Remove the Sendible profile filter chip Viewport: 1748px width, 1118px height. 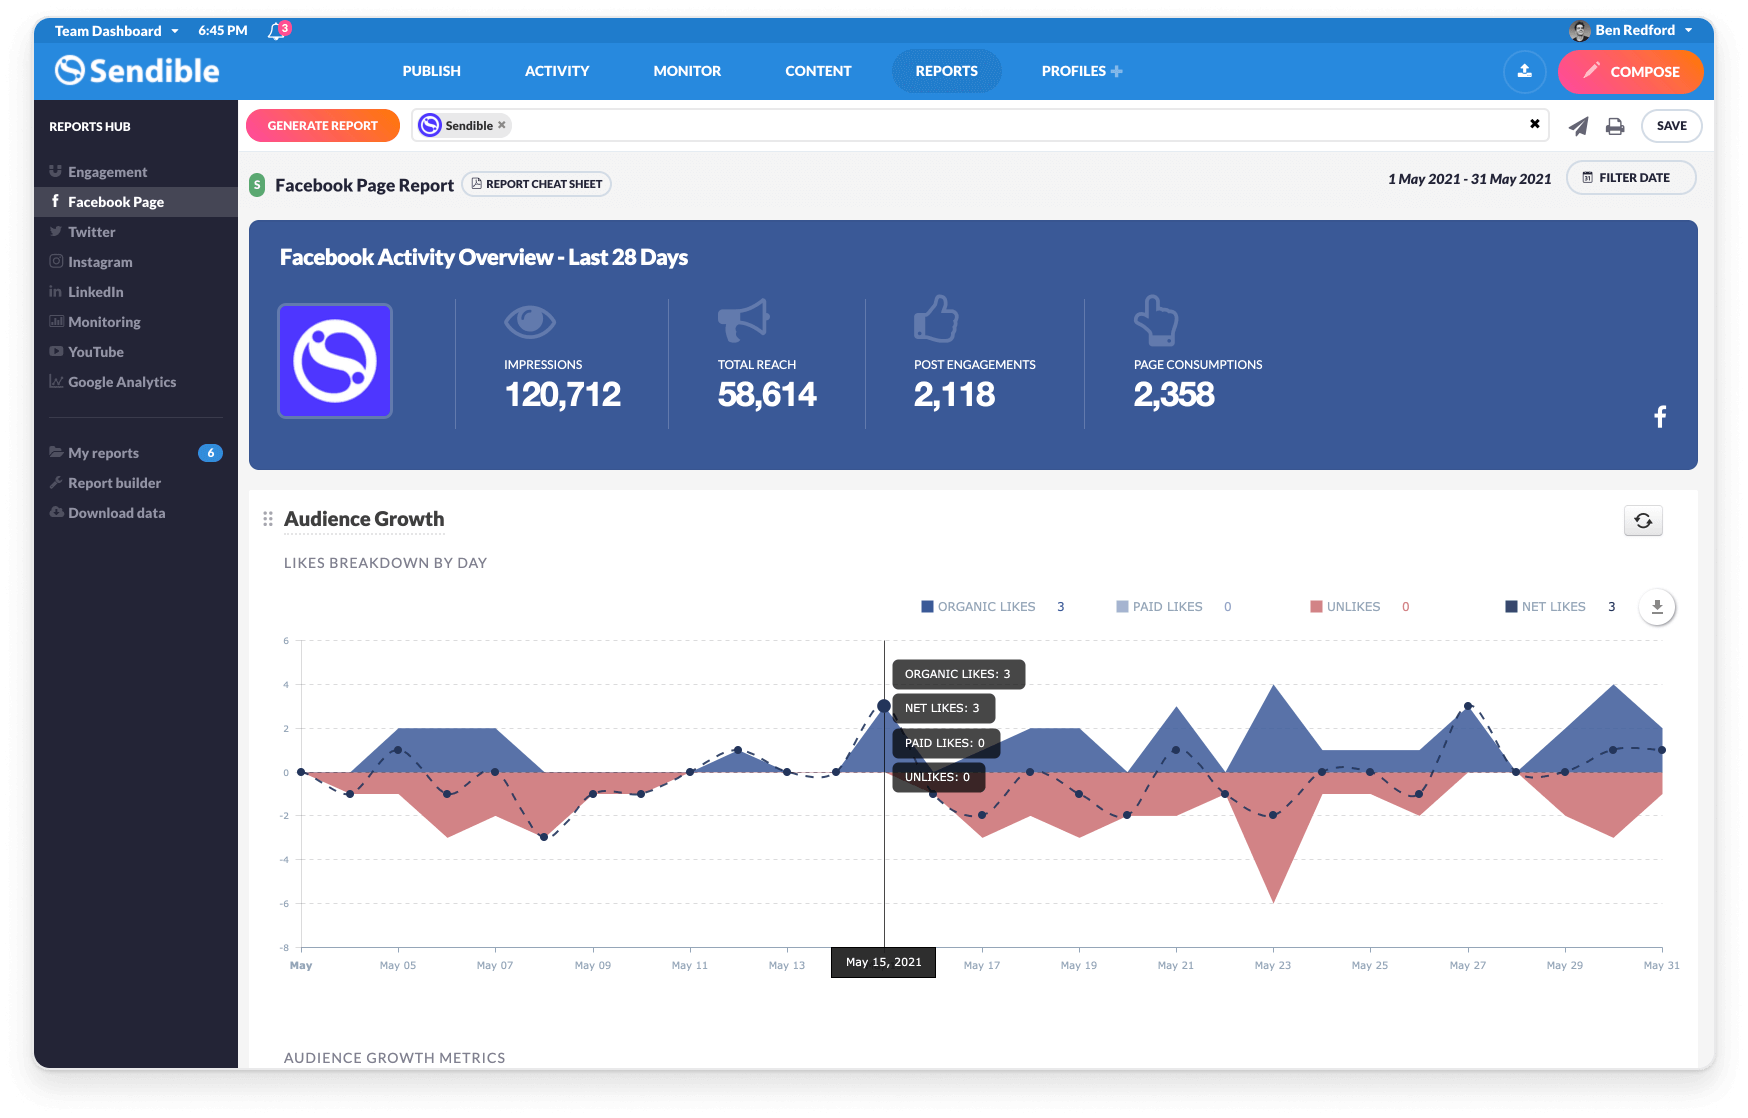(x=502, y=125)
